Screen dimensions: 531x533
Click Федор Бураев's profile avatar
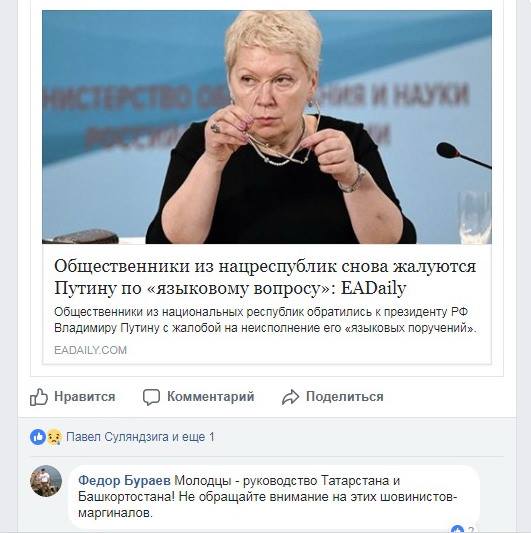click(x=46, y=481)
